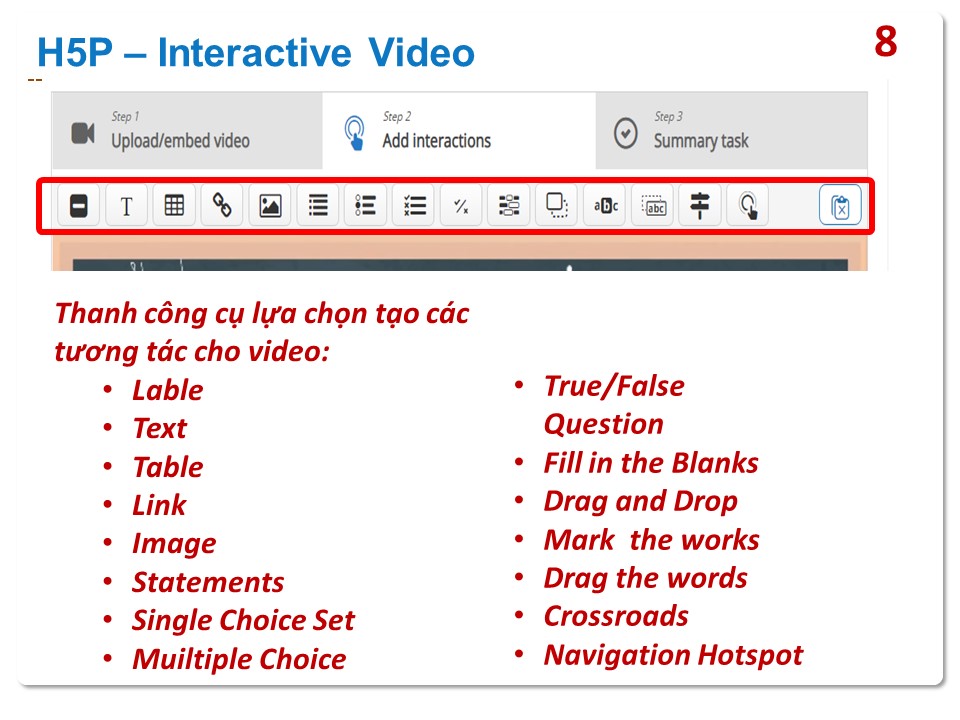Pick the Multiple Choice checklist icon
The height and width of the screenshot is (720, 960).
(414, 206)
